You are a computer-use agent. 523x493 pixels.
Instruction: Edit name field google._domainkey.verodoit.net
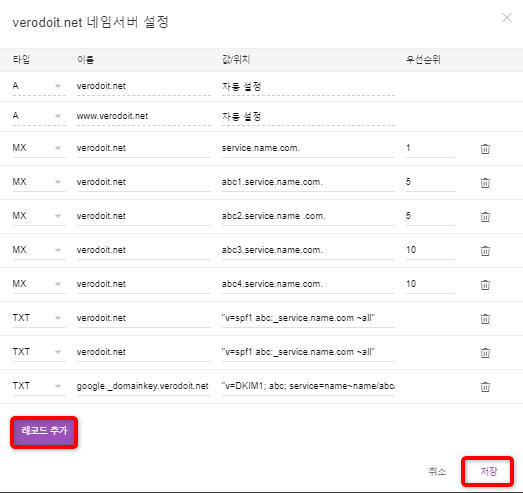143,386
